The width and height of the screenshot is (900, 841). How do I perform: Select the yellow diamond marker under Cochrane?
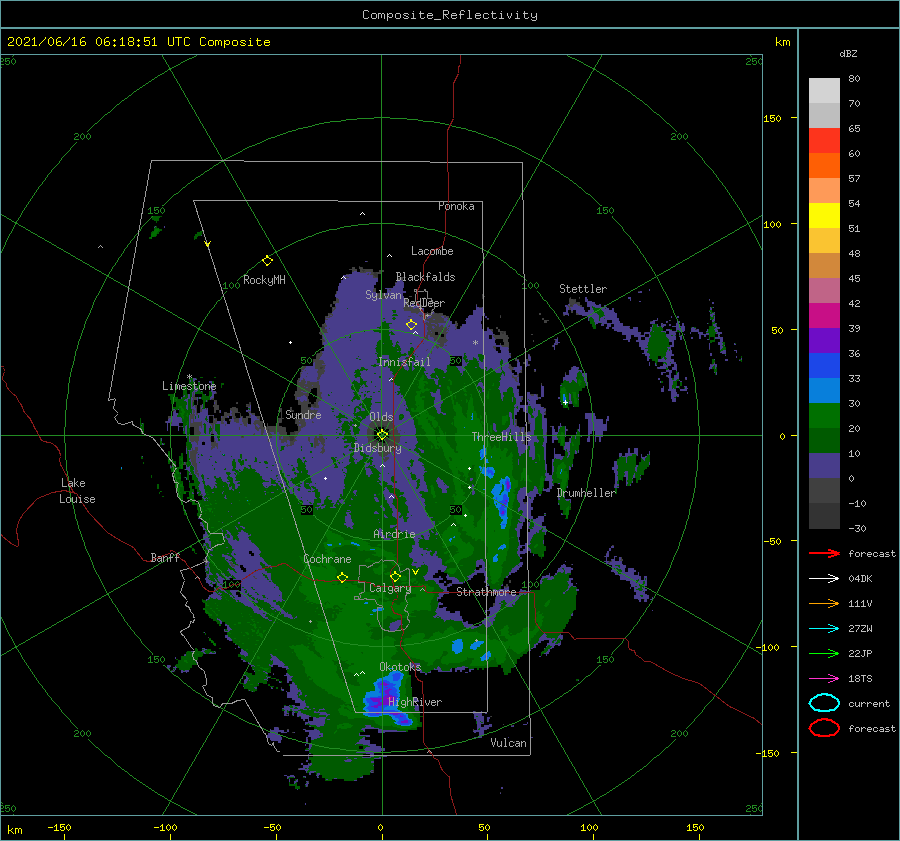[343, 577]
